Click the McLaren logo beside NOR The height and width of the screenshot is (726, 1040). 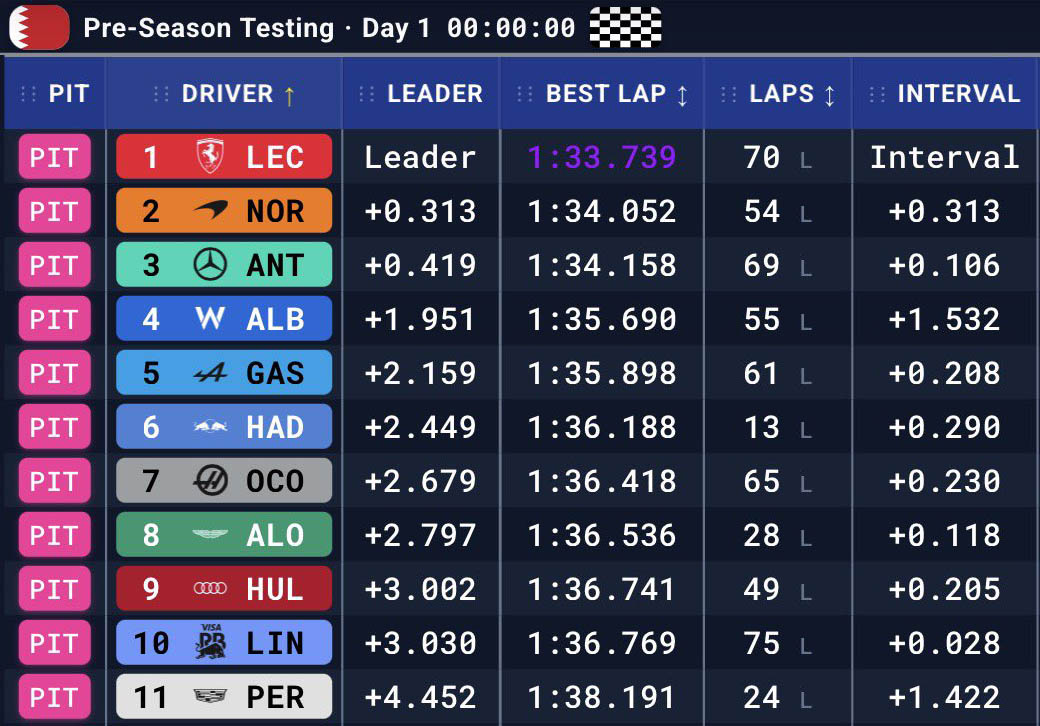click(x=209, y=211)
